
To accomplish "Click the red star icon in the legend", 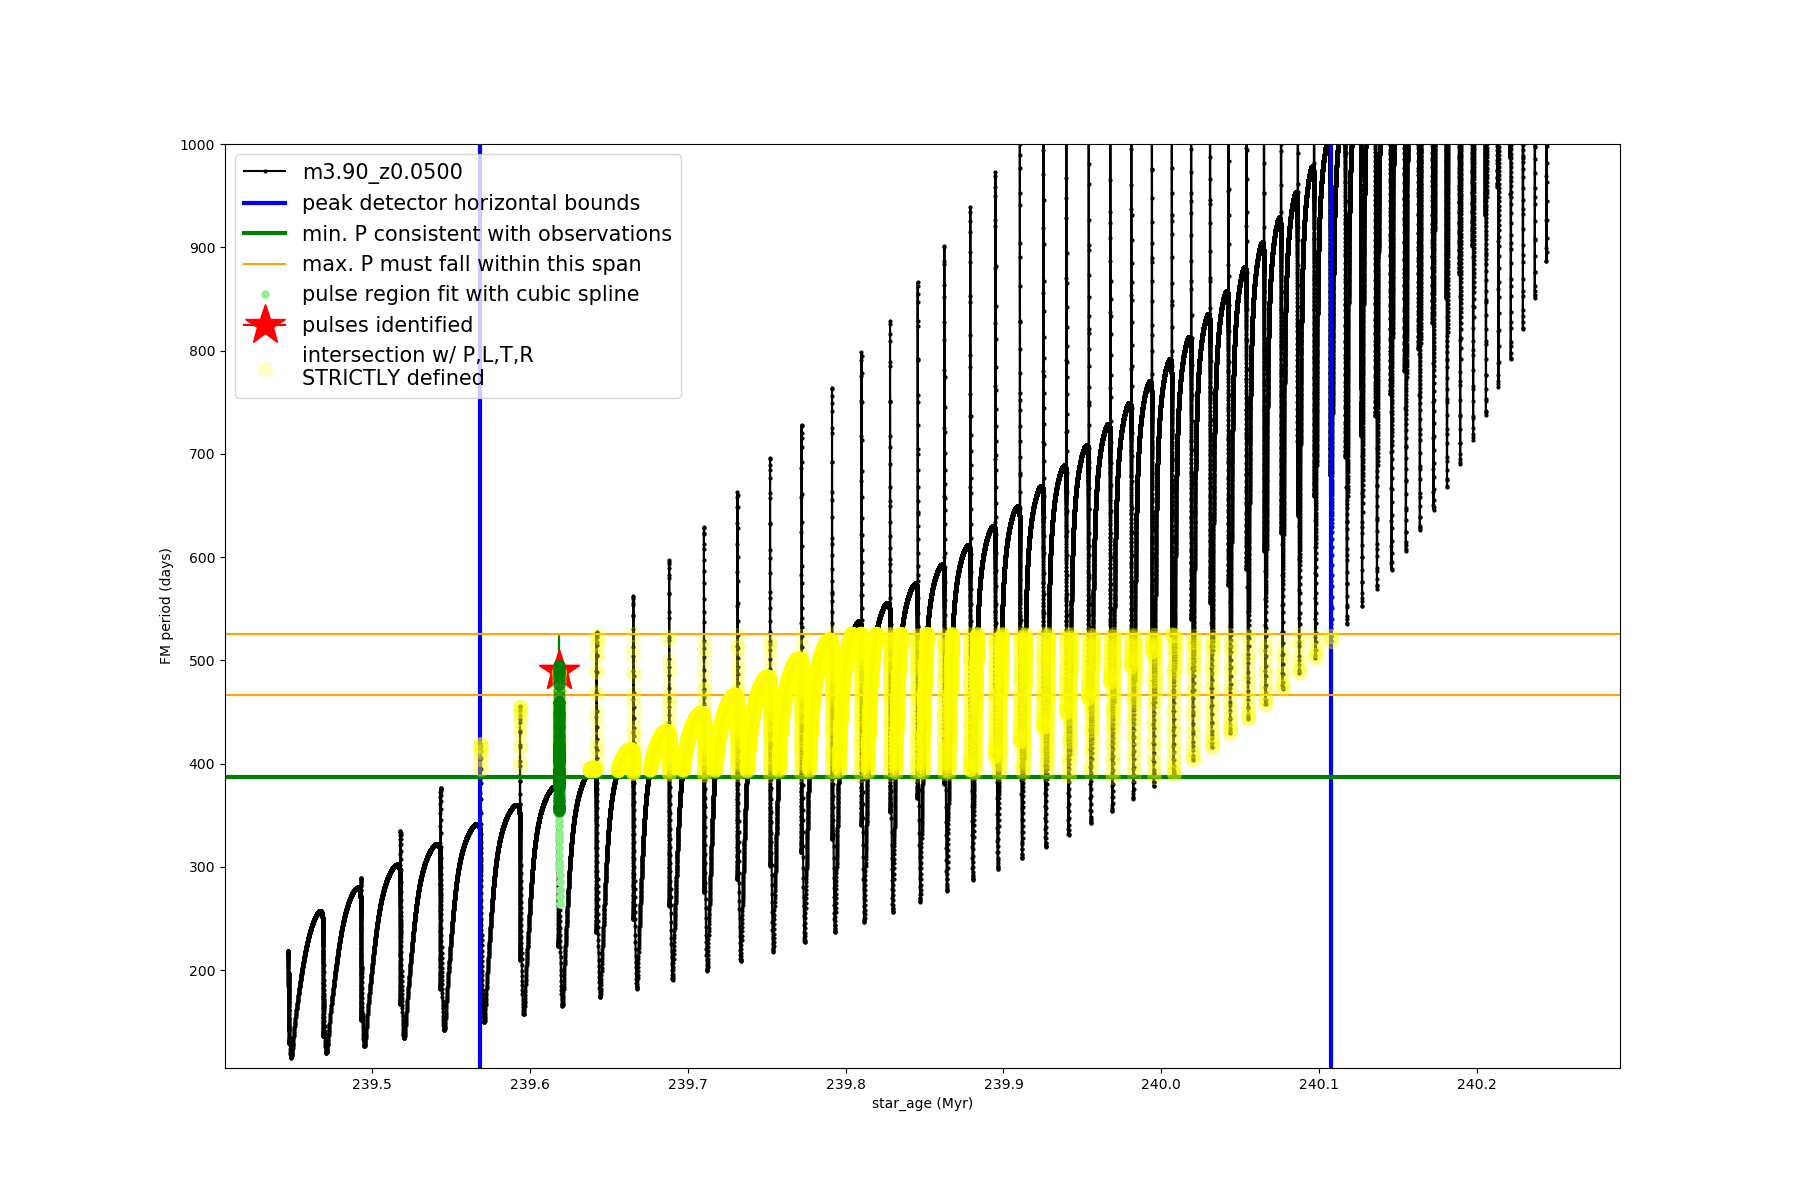I will (265, 325).
